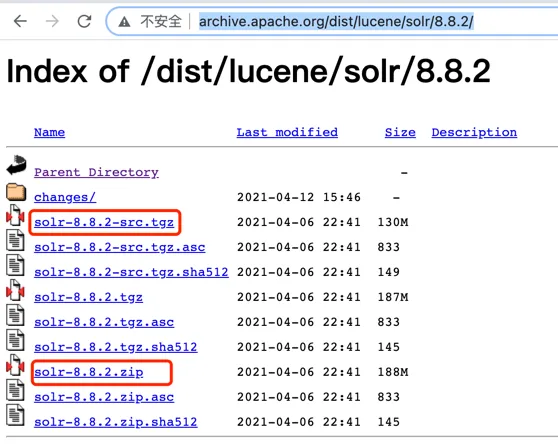Click the archive icon beside solr-8.8.2.tgz
The width and height of the screenshot is (558, 447).
(x=15, y=290)
